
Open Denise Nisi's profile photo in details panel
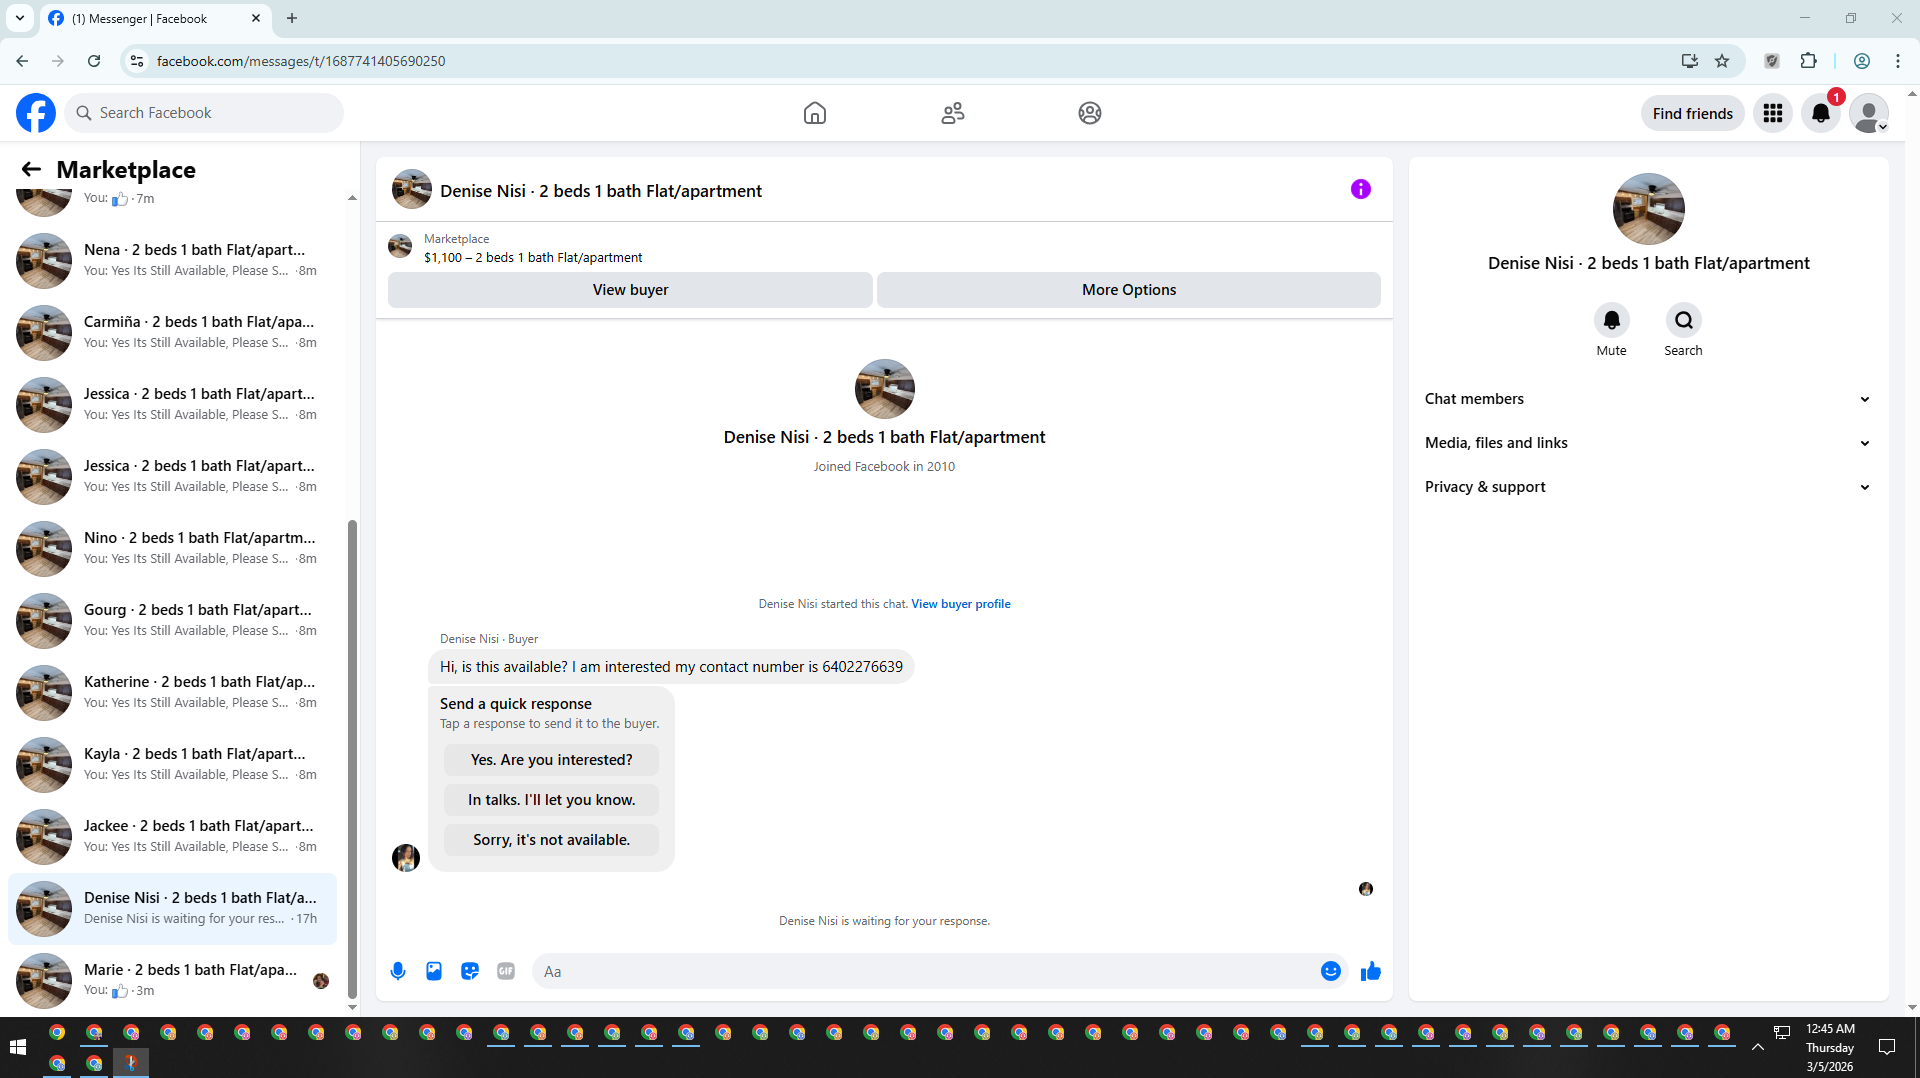pyautogui.click(x=1648, y=209)
